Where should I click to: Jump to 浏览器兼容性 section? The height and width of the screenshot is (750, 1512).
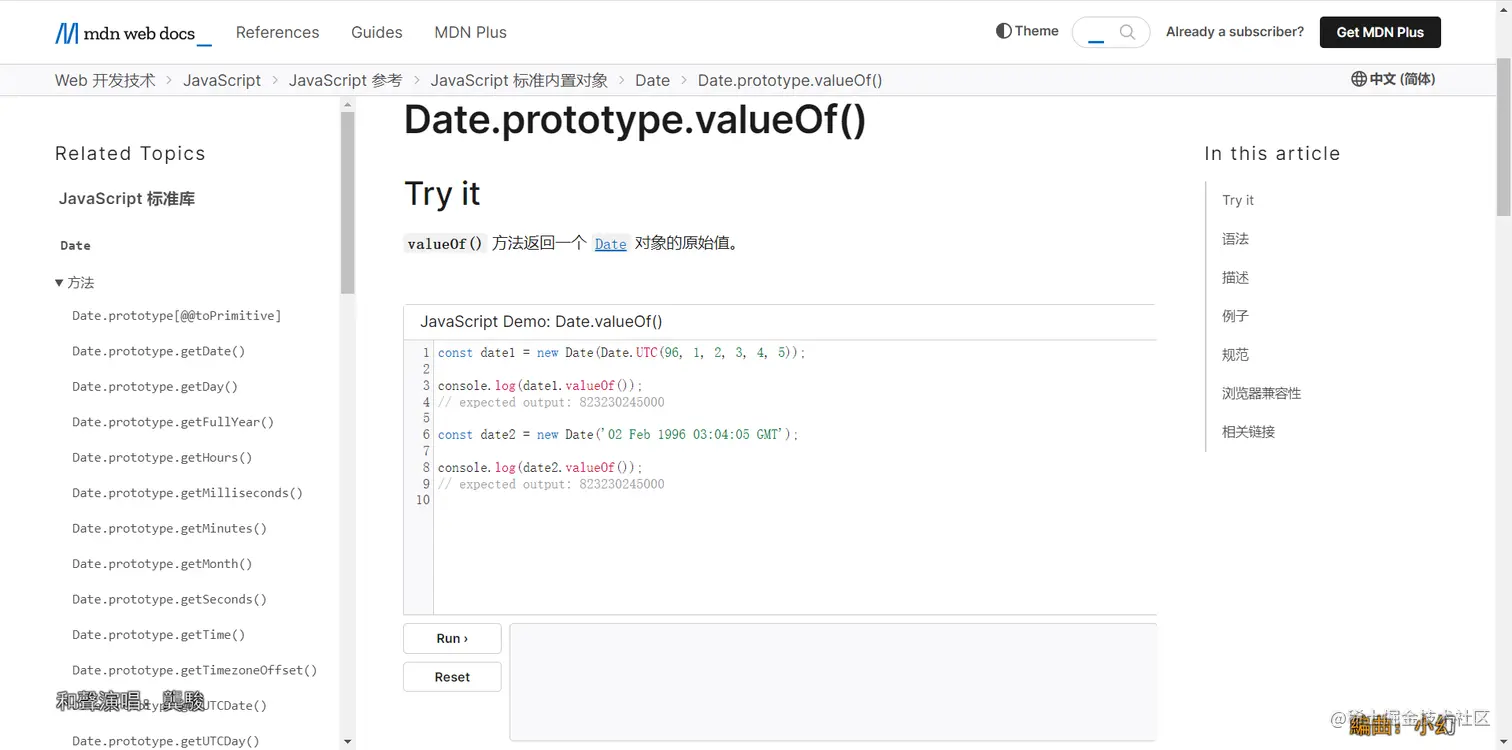click(x=1262, y=393)
